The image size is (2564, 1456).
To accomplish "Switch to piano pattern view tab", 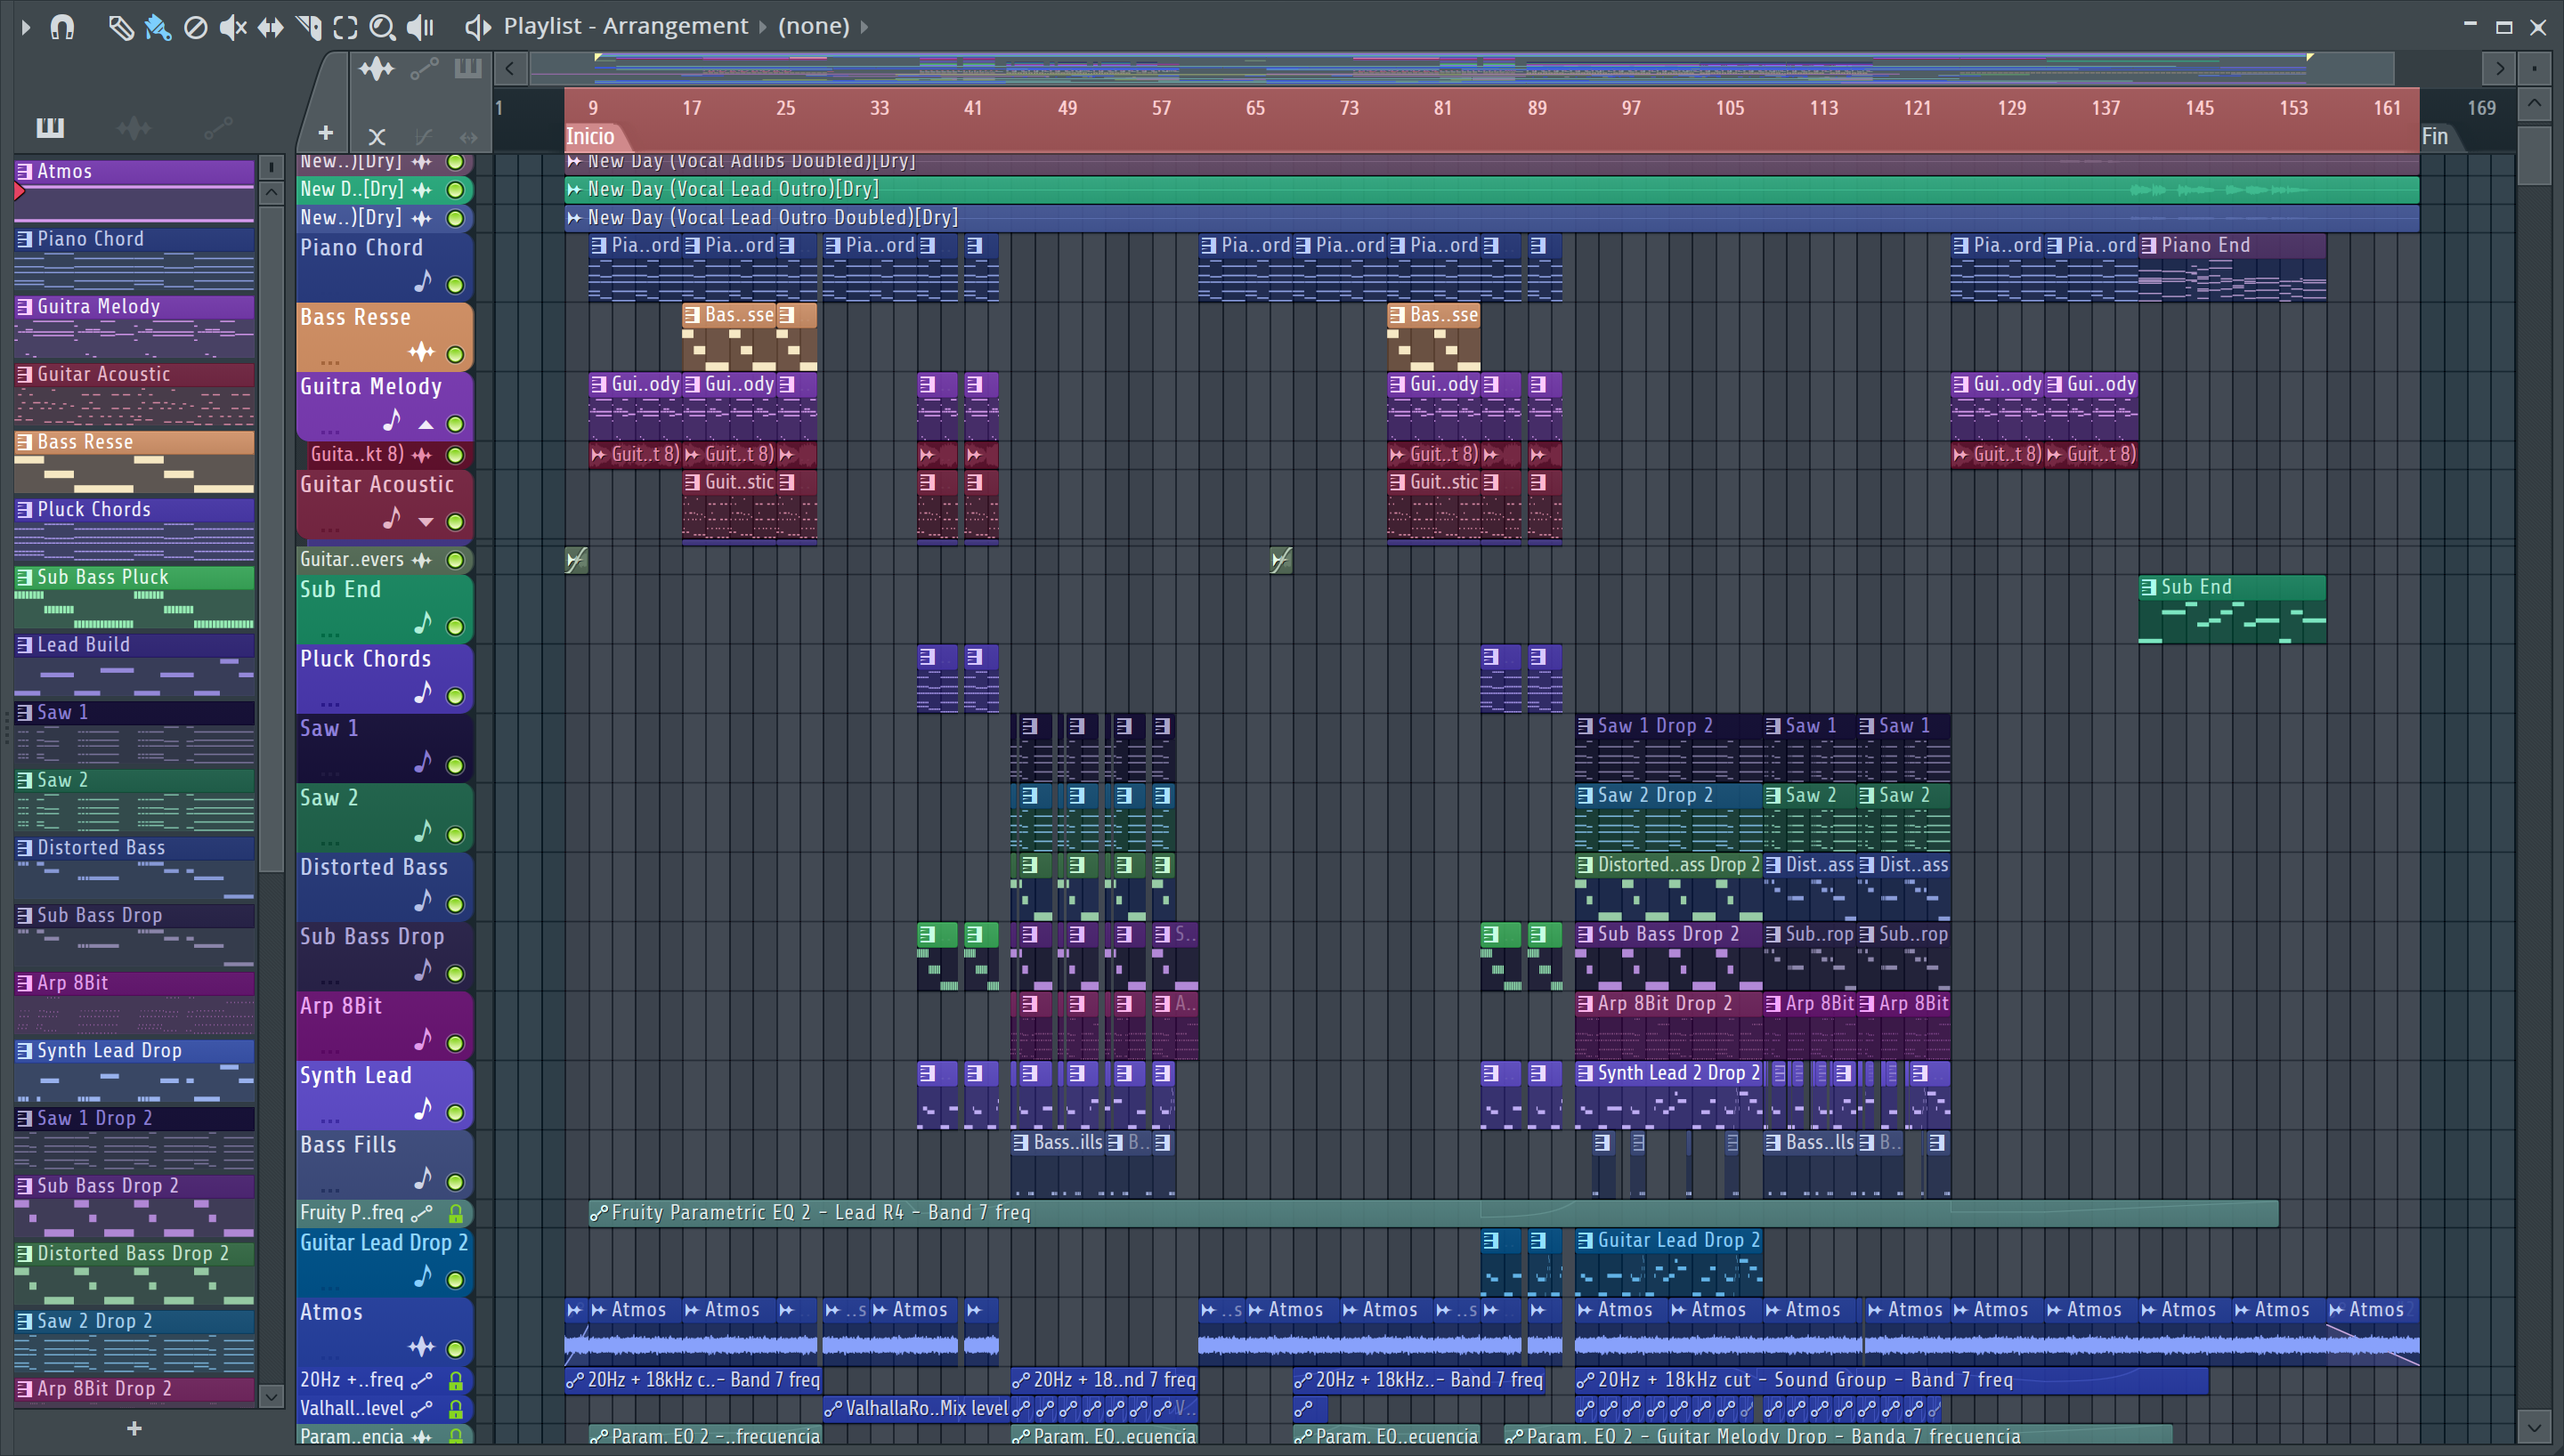I will [468, 69].
